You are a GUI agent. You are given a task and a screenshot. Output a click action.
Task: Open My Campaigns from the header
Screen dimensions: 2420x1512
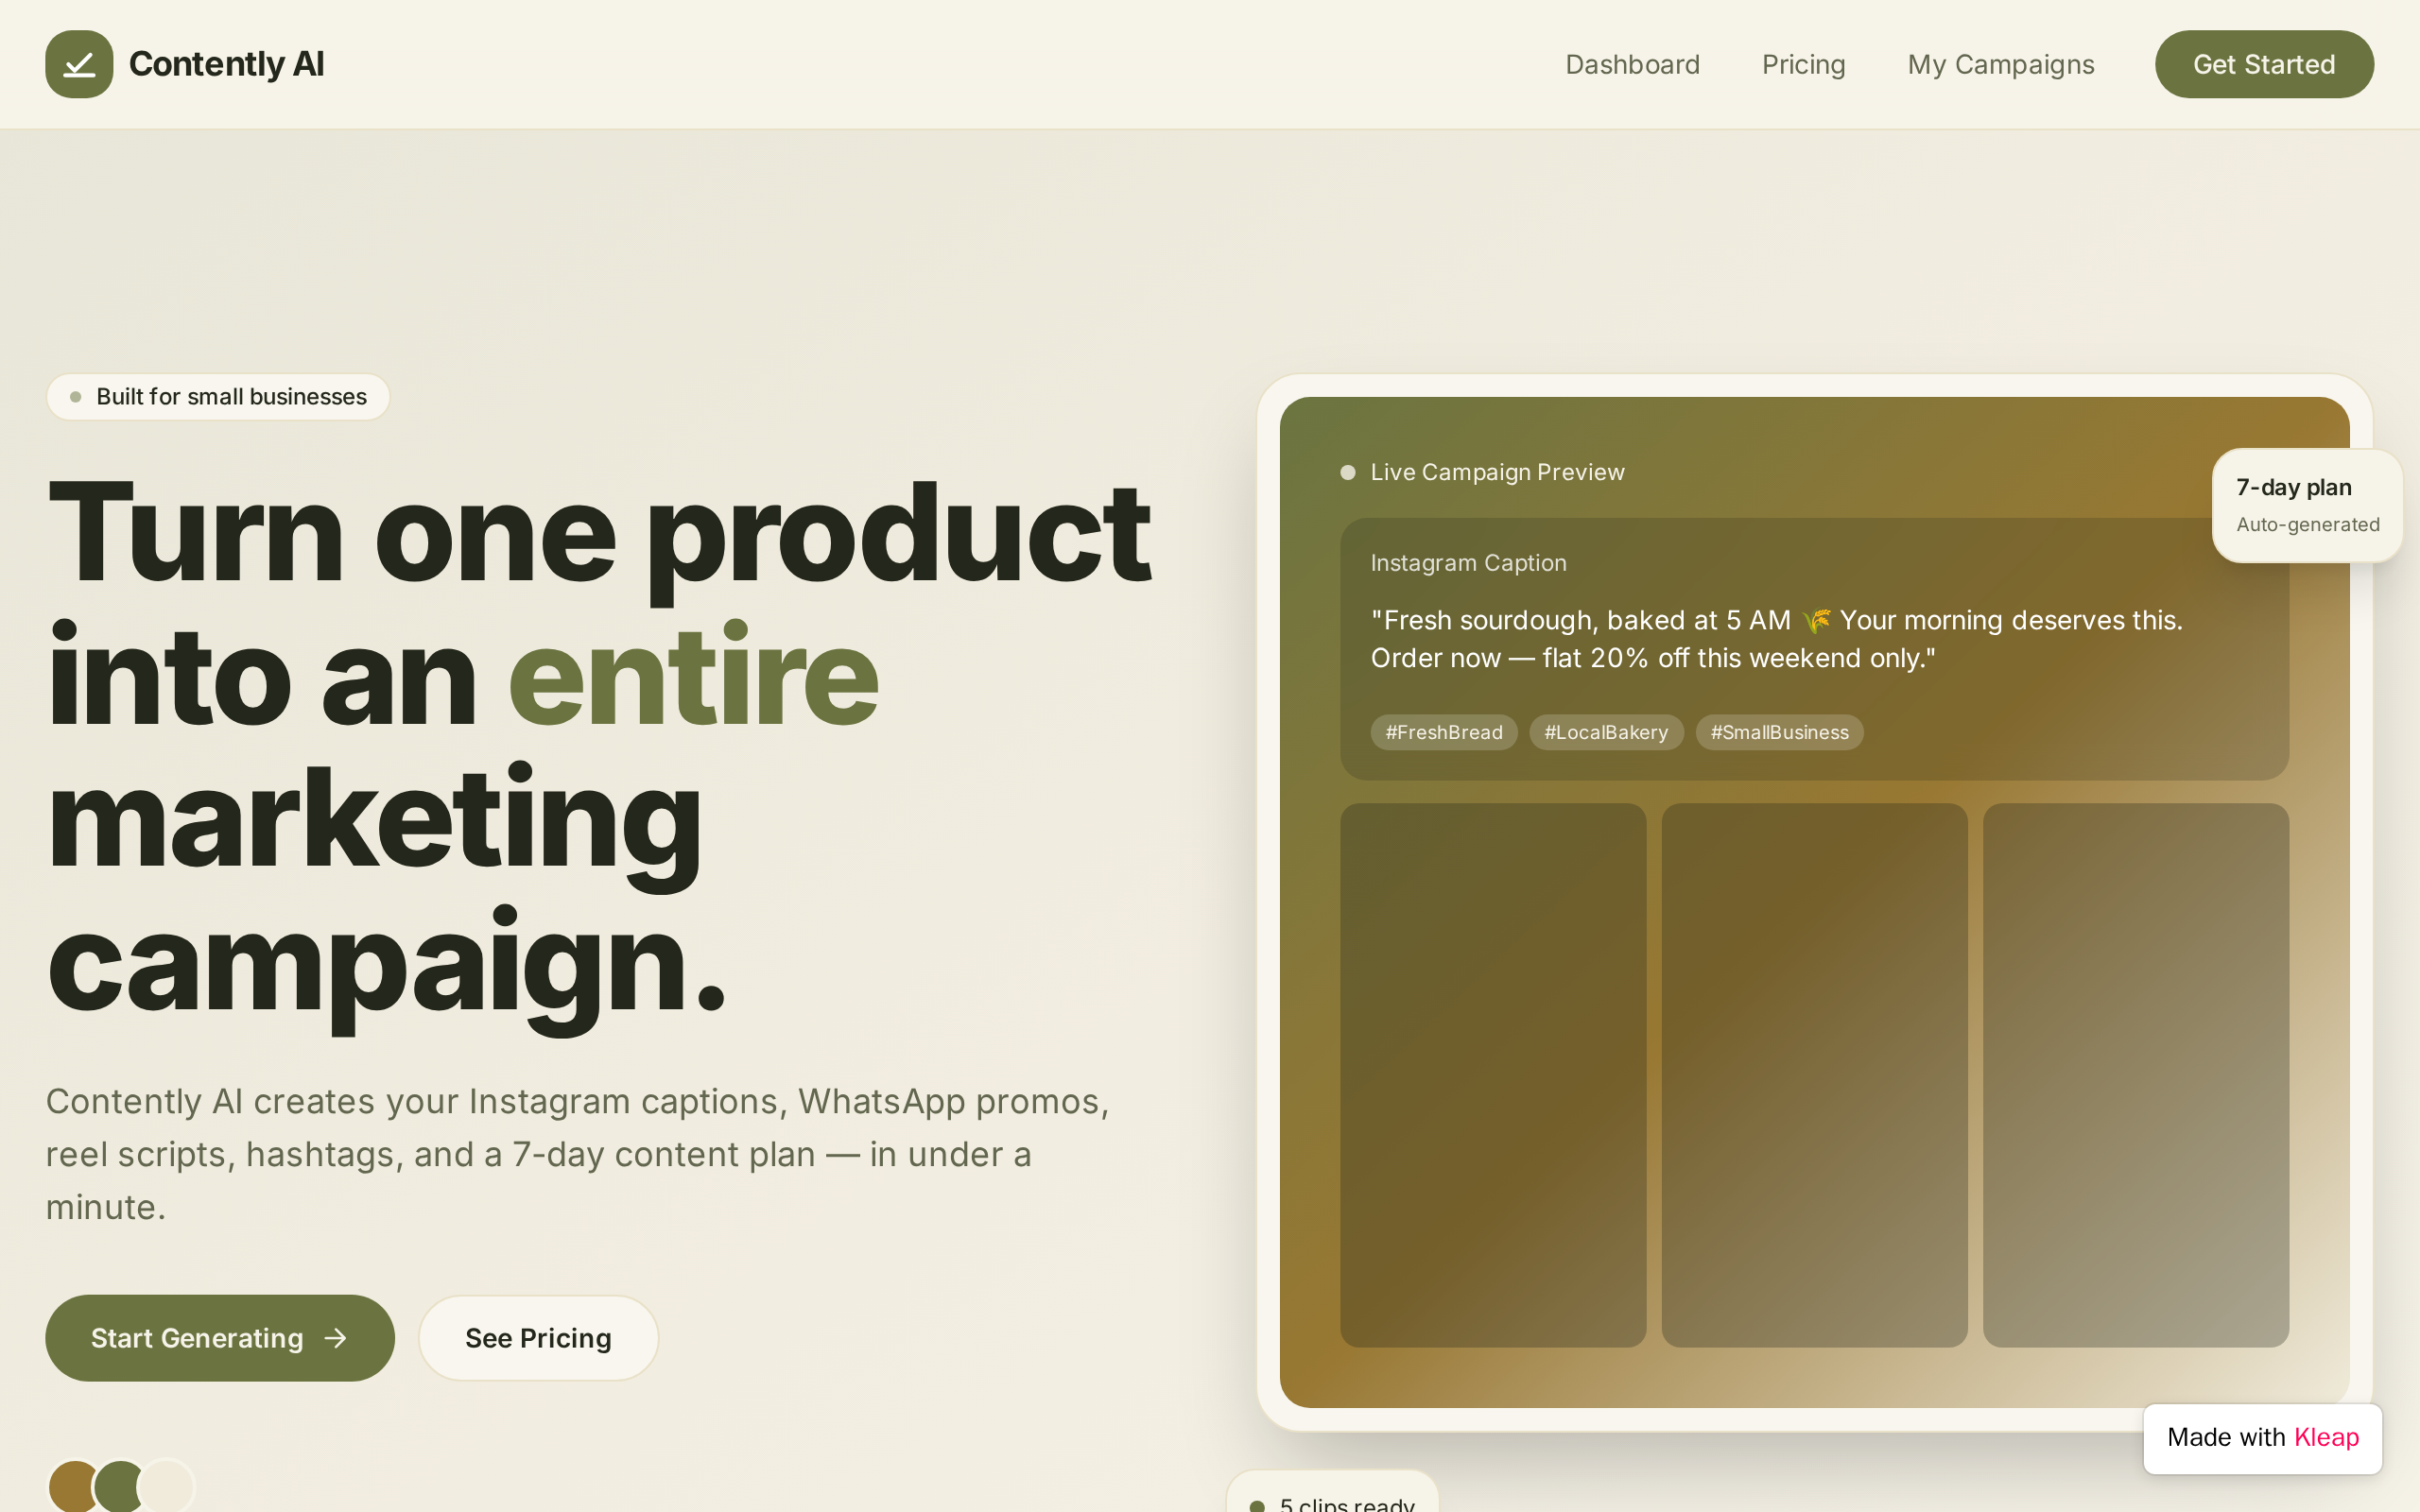(x=2000, y=64)
